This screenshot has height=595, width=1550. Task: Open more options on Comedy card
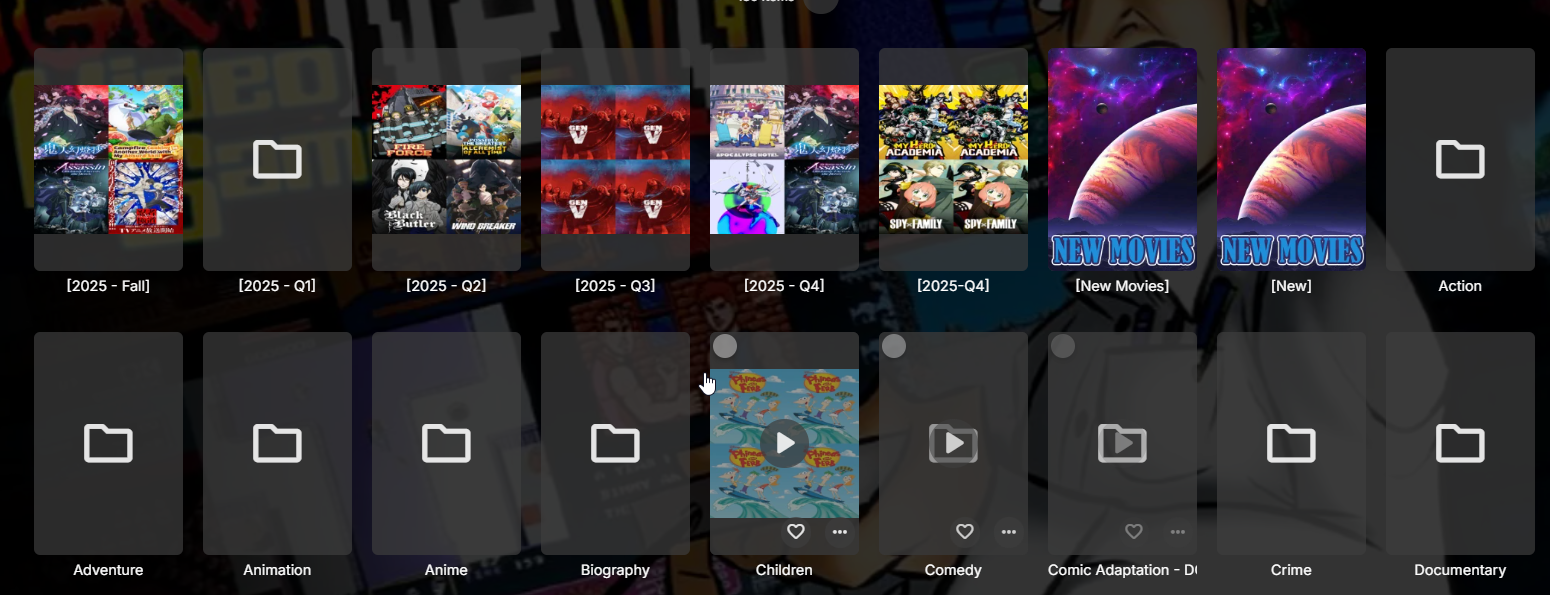(1009, 532)
